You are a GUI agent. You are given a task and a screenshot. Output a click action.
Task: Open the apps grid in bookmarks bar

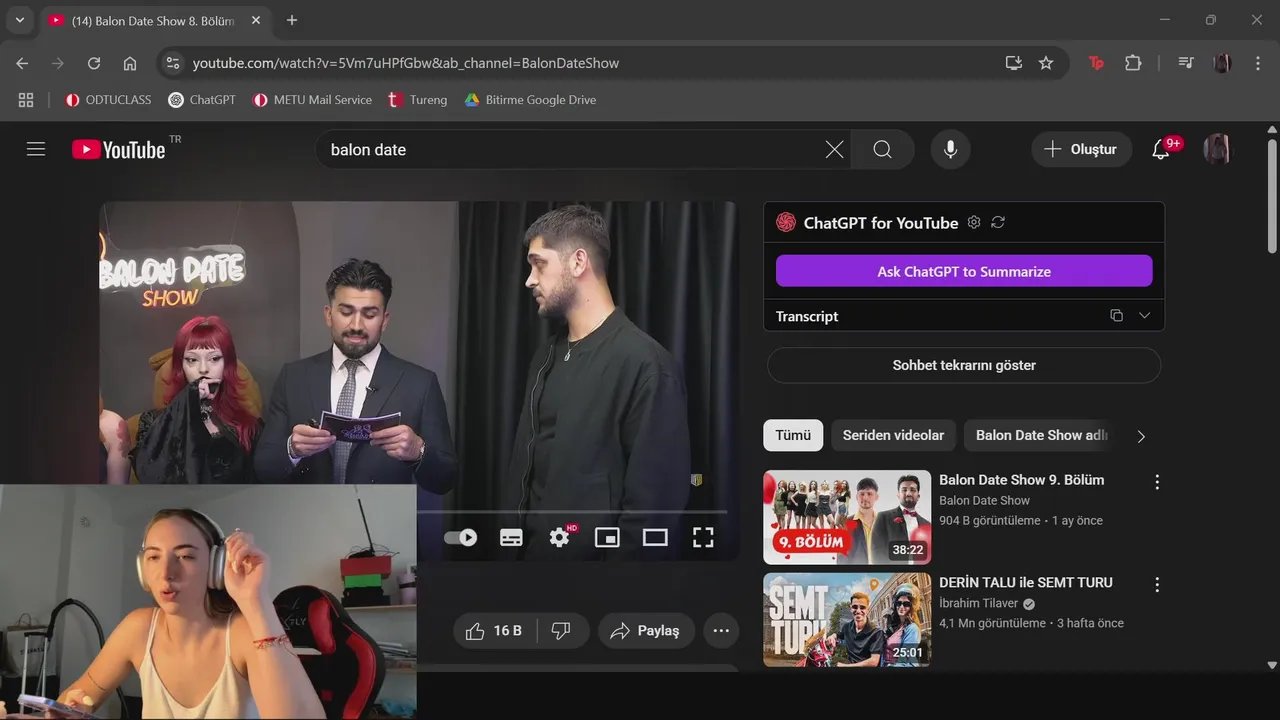(26, 100)
